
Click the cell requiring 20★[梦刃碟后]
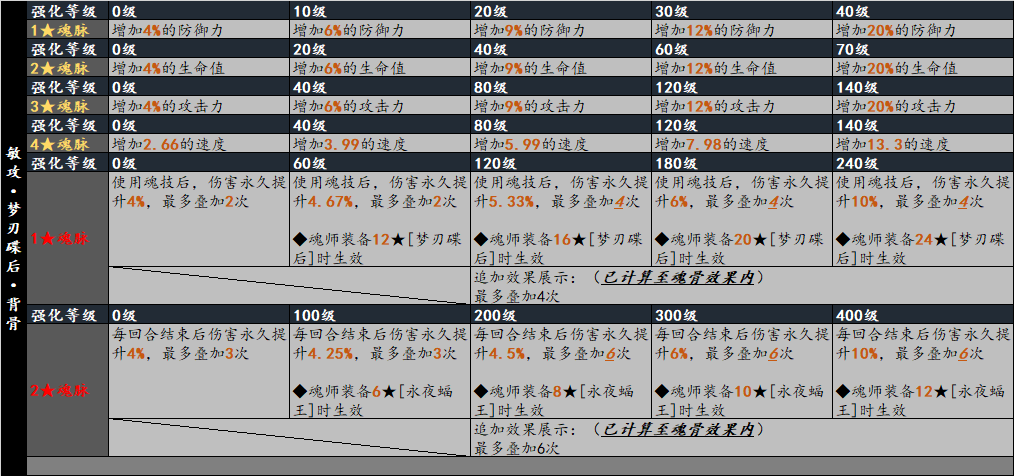click(742, 220)
